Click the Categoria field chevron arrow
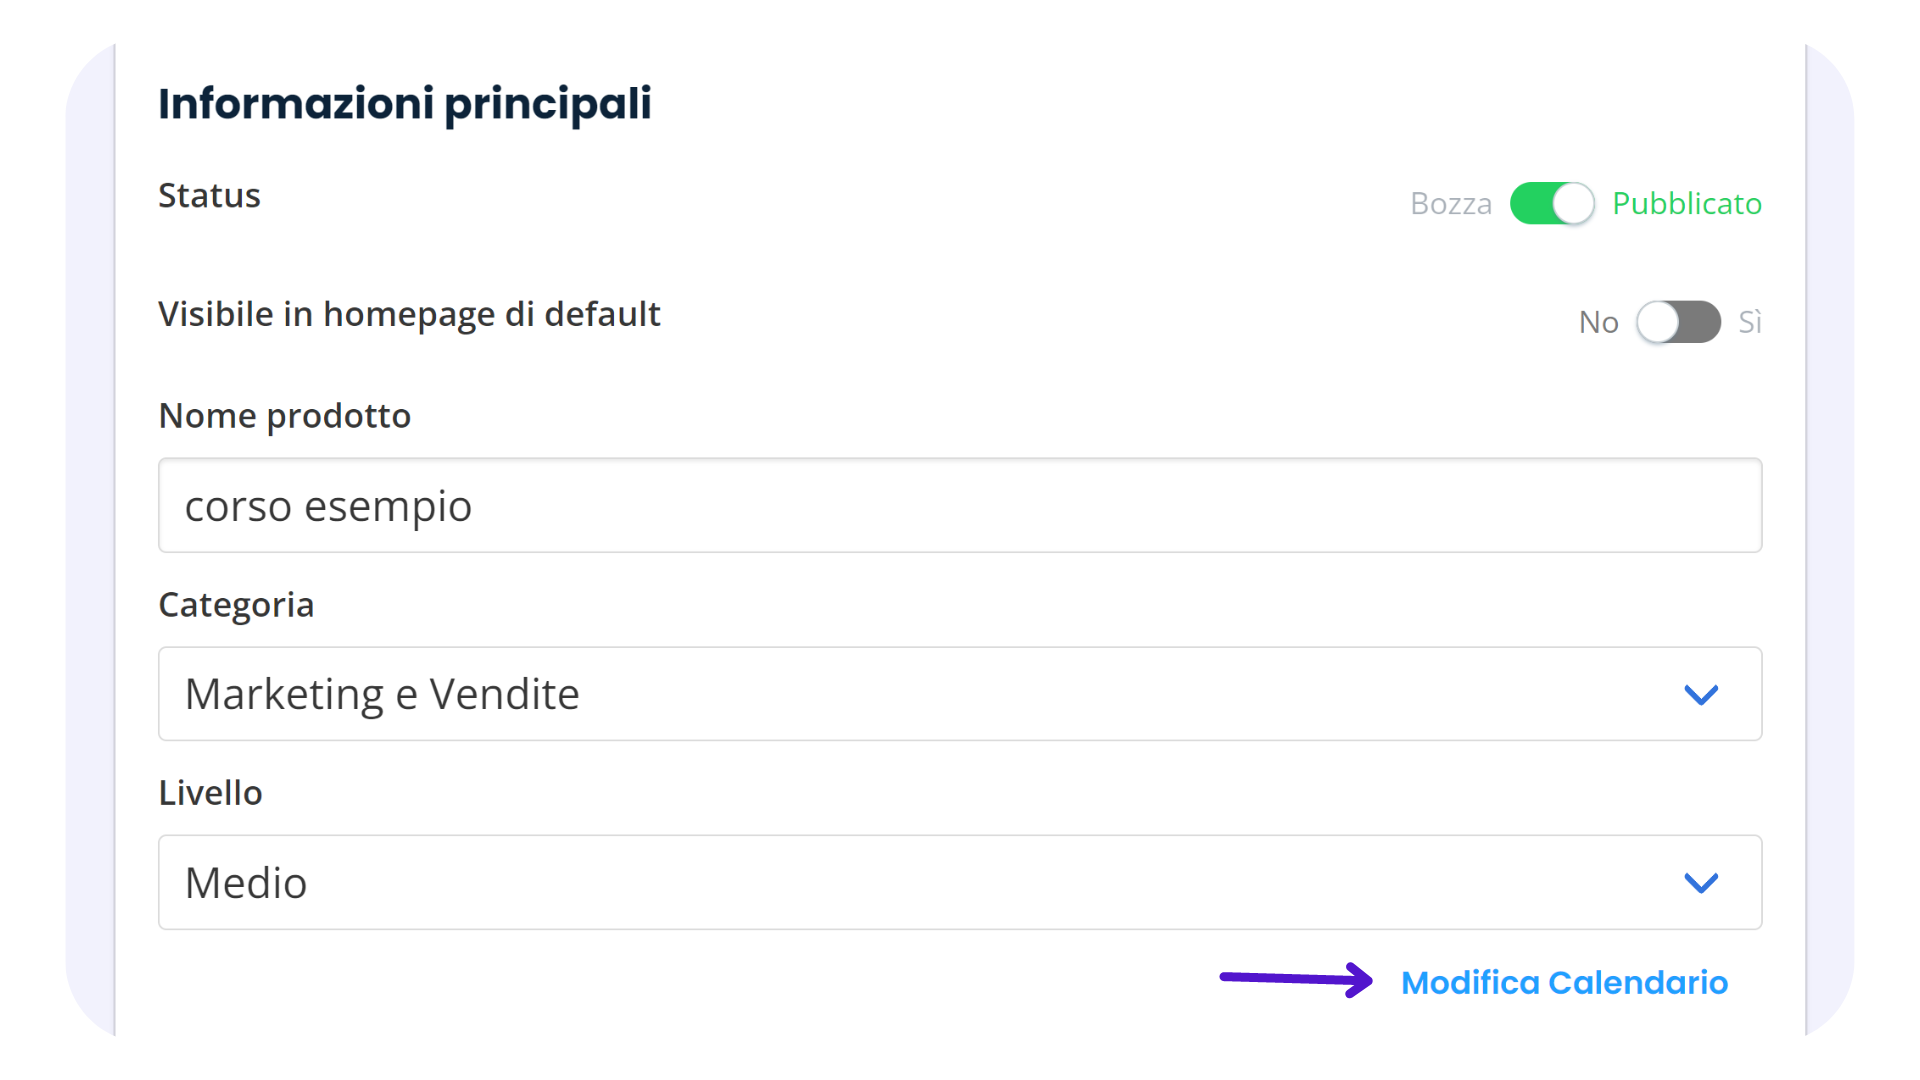Image resolution: width=1920 pixels, height=1080 pixels. (1700, 694)
